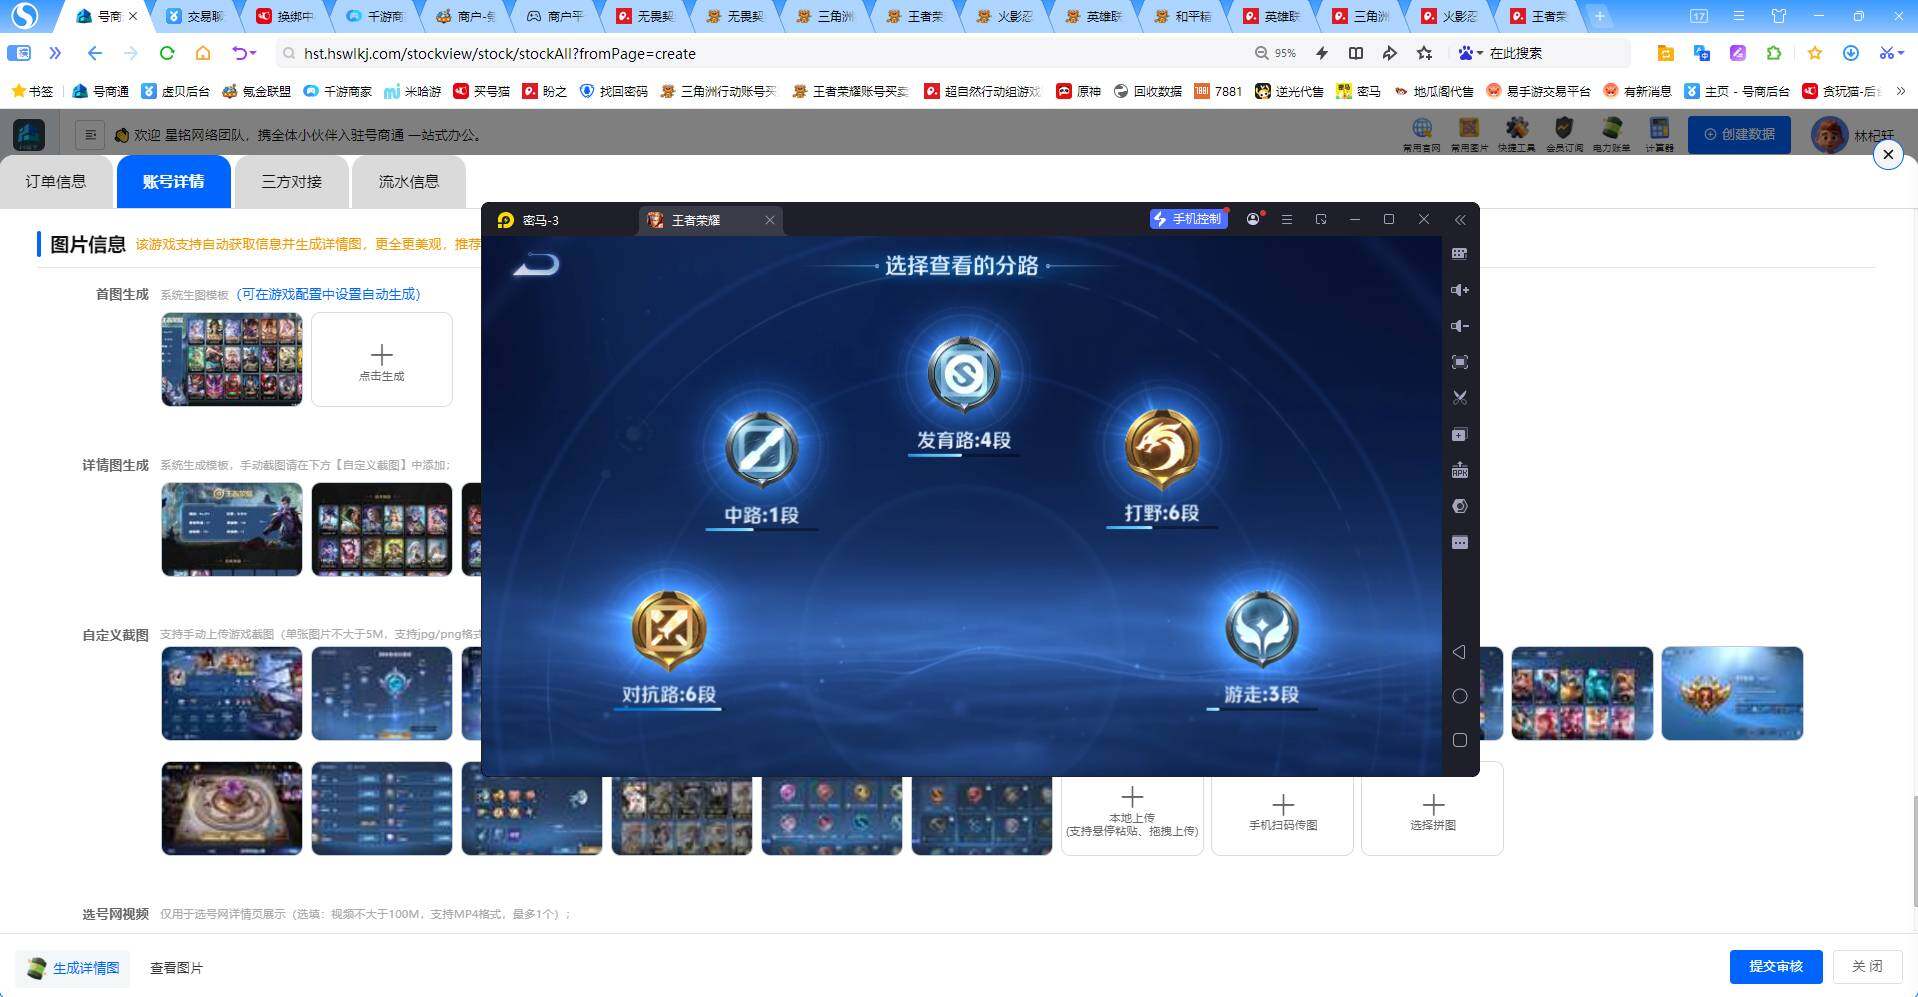Select the 发育路 lane badge
This screenshot has height=997, width=1918.
[963, 375]
